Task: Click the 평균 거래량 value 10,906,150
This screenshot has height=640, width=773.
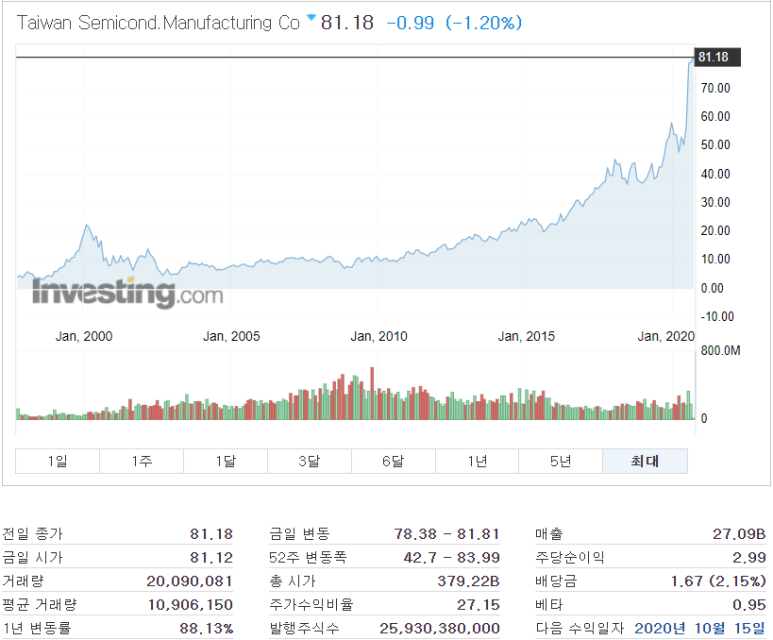Action: pos(191,604)
